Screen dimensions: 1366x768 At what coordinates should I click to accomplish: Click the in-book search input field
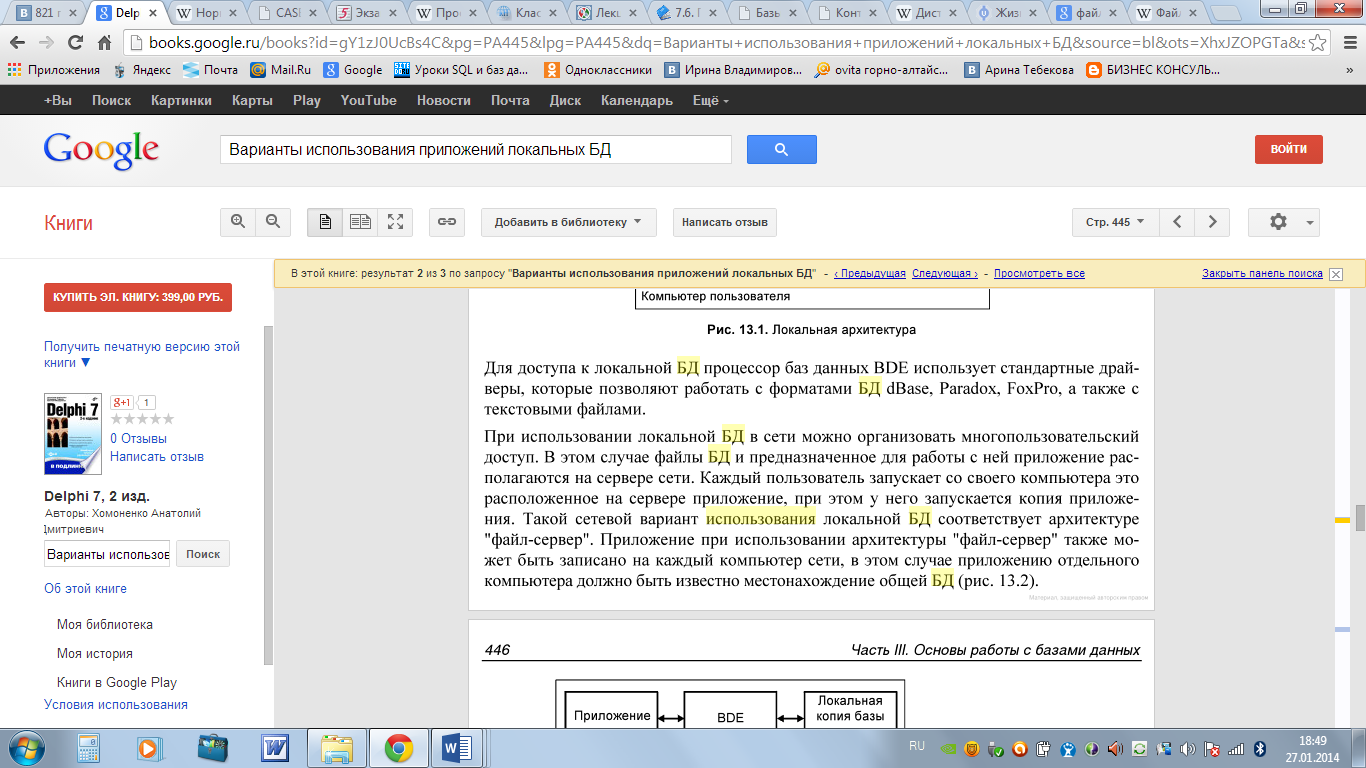[x=107, y=554]
